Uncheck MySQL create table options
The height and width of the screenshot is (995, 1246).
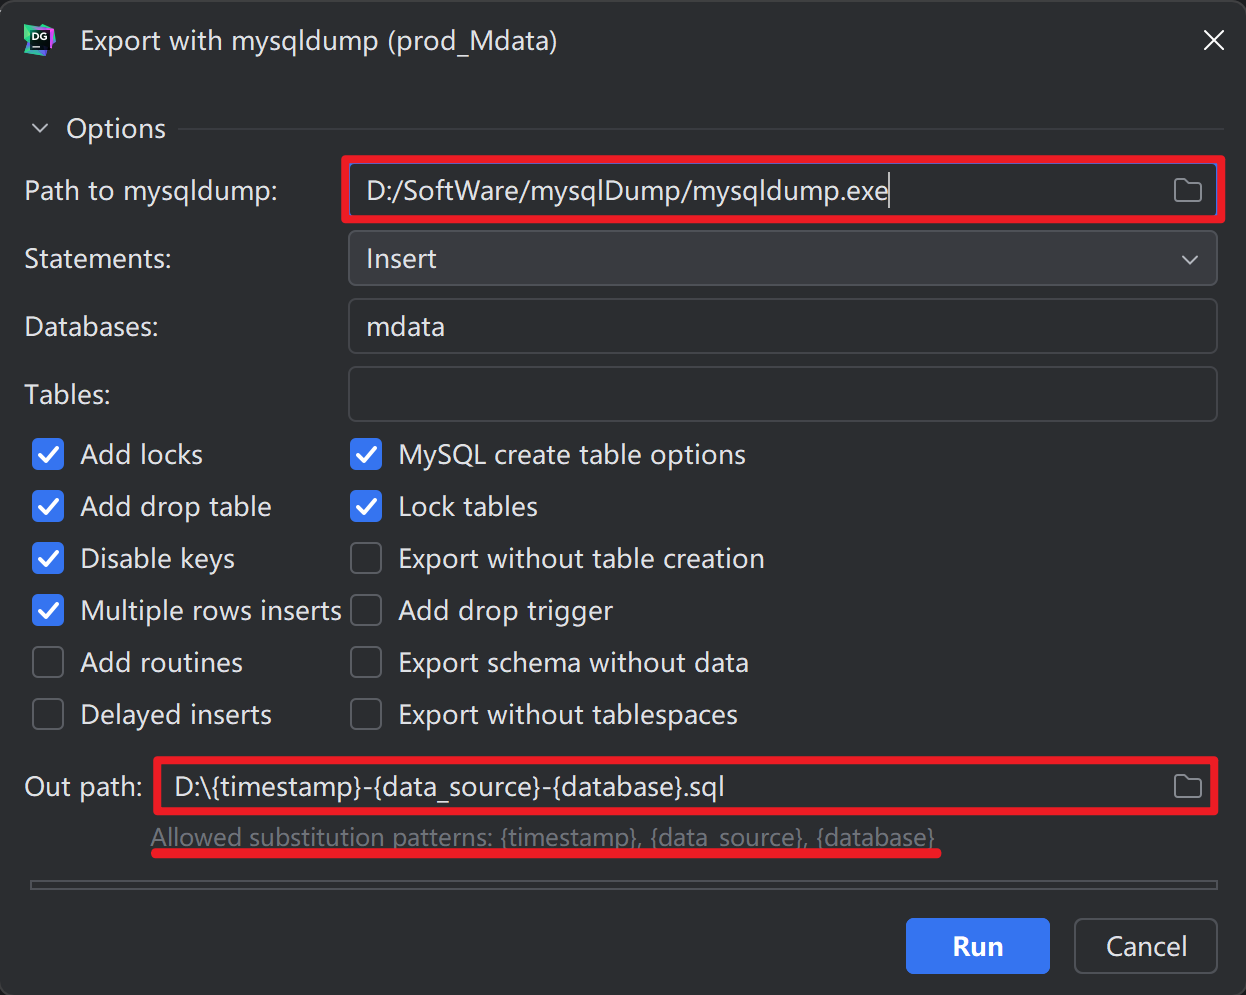click(x=366, y=455)
